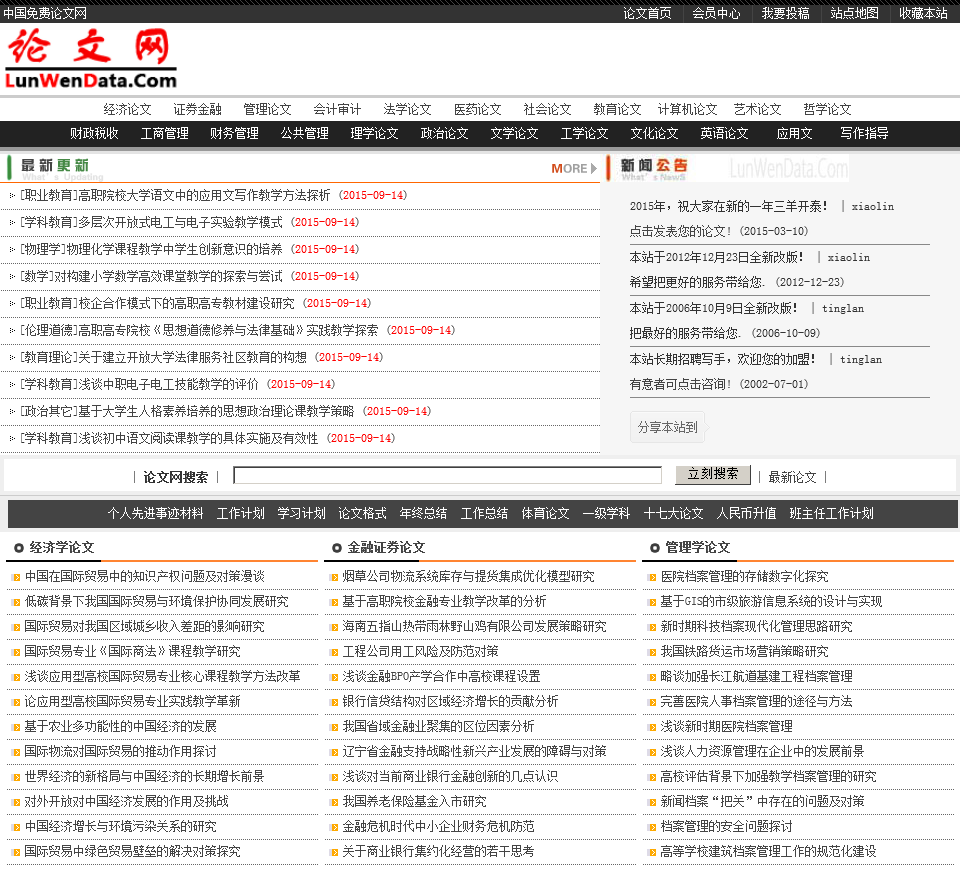This screenshot has width=960, height=873.
Task: Open the 最新论文 link beside search
Action: 792,477
